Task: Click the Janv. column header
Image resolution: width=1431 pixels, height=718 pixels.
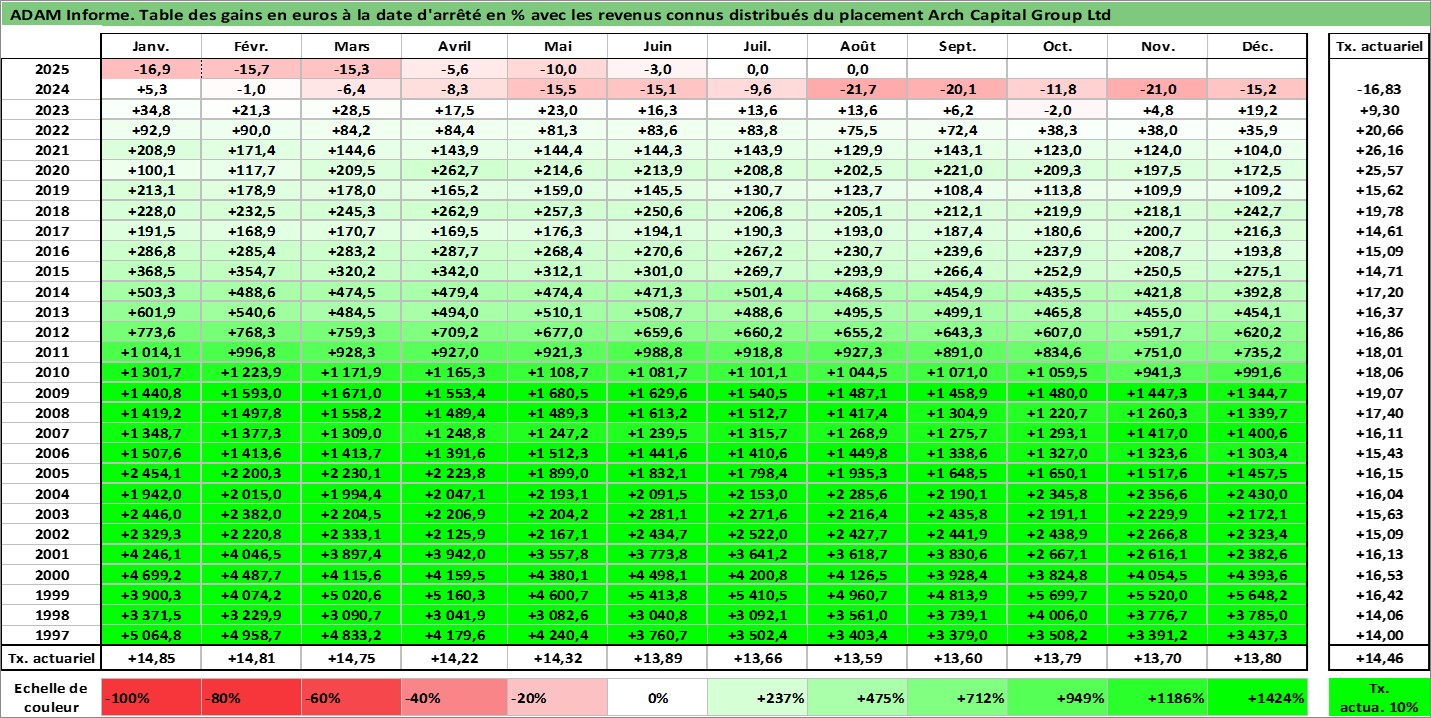Action: point(151,47)
